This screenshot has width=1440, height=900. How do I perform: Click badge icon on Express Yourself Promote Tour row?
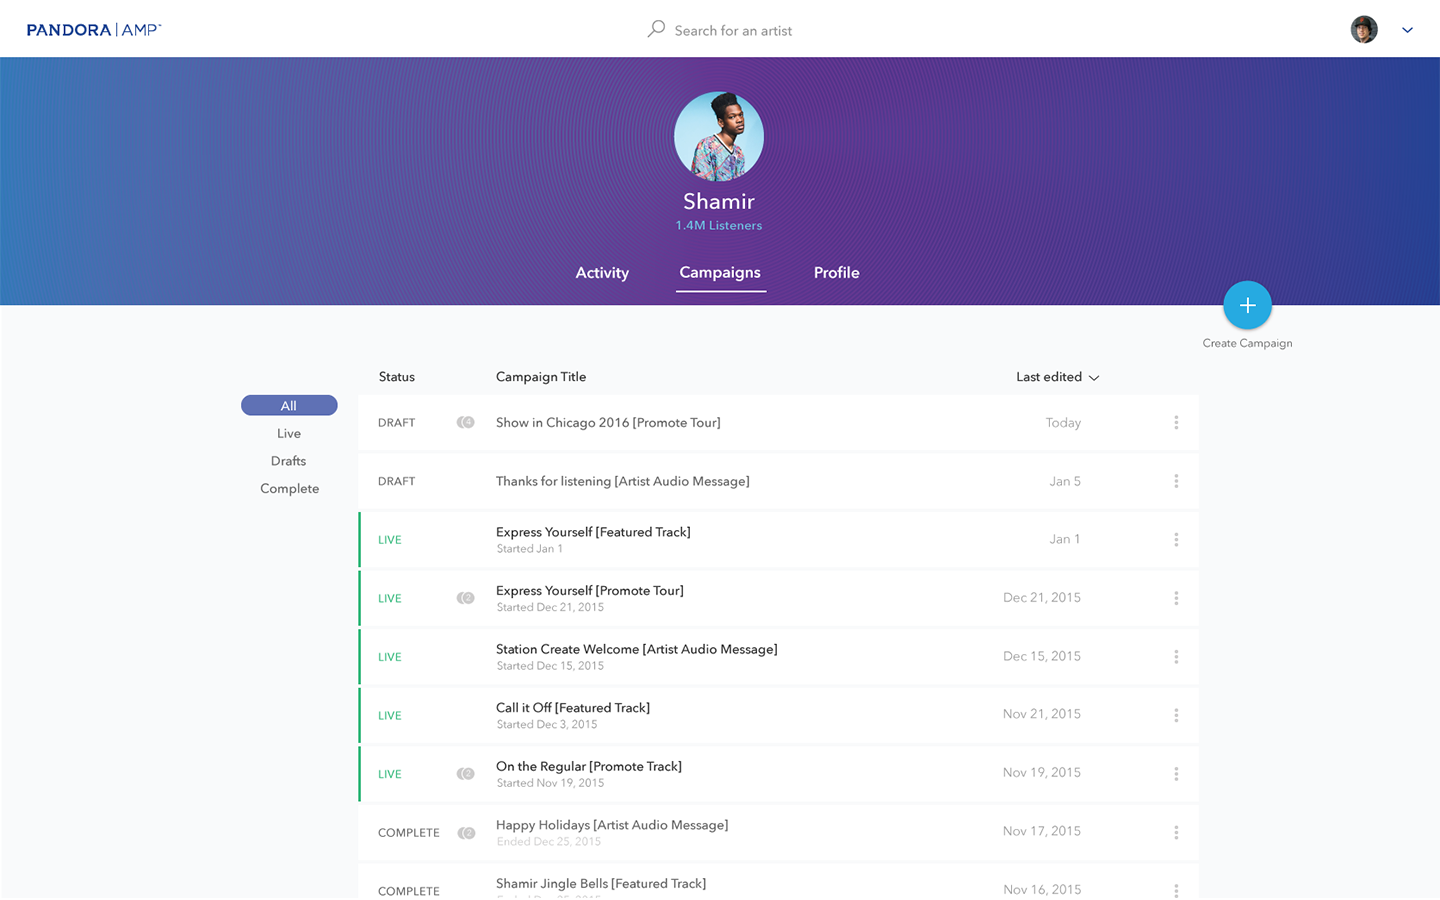(x=466, y=598)
